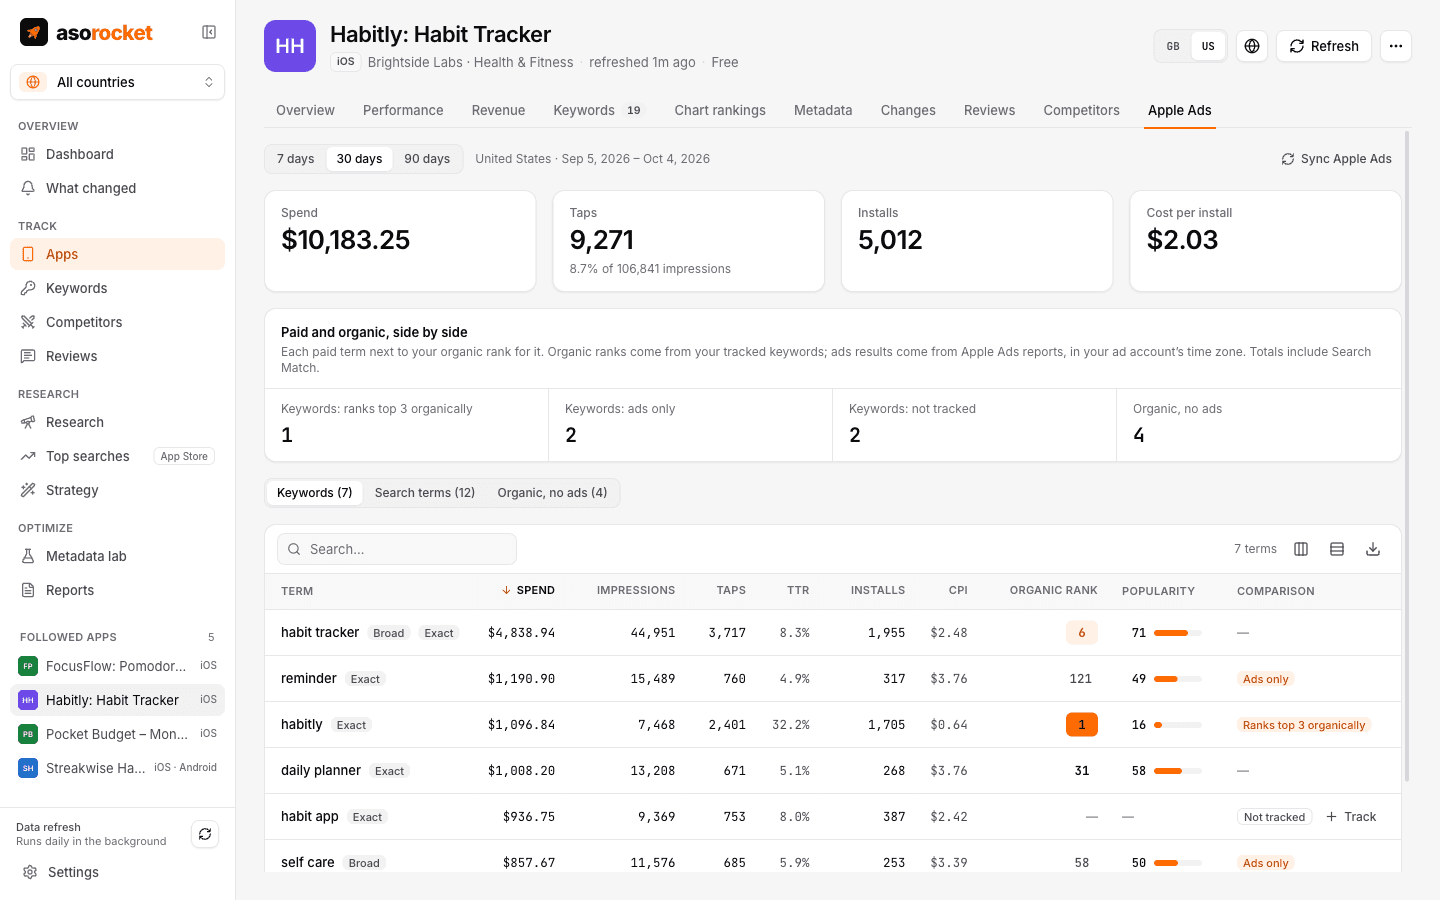1440x900 pixels.
Task: Sort by Popularity column
Action: coord(1158,591)
